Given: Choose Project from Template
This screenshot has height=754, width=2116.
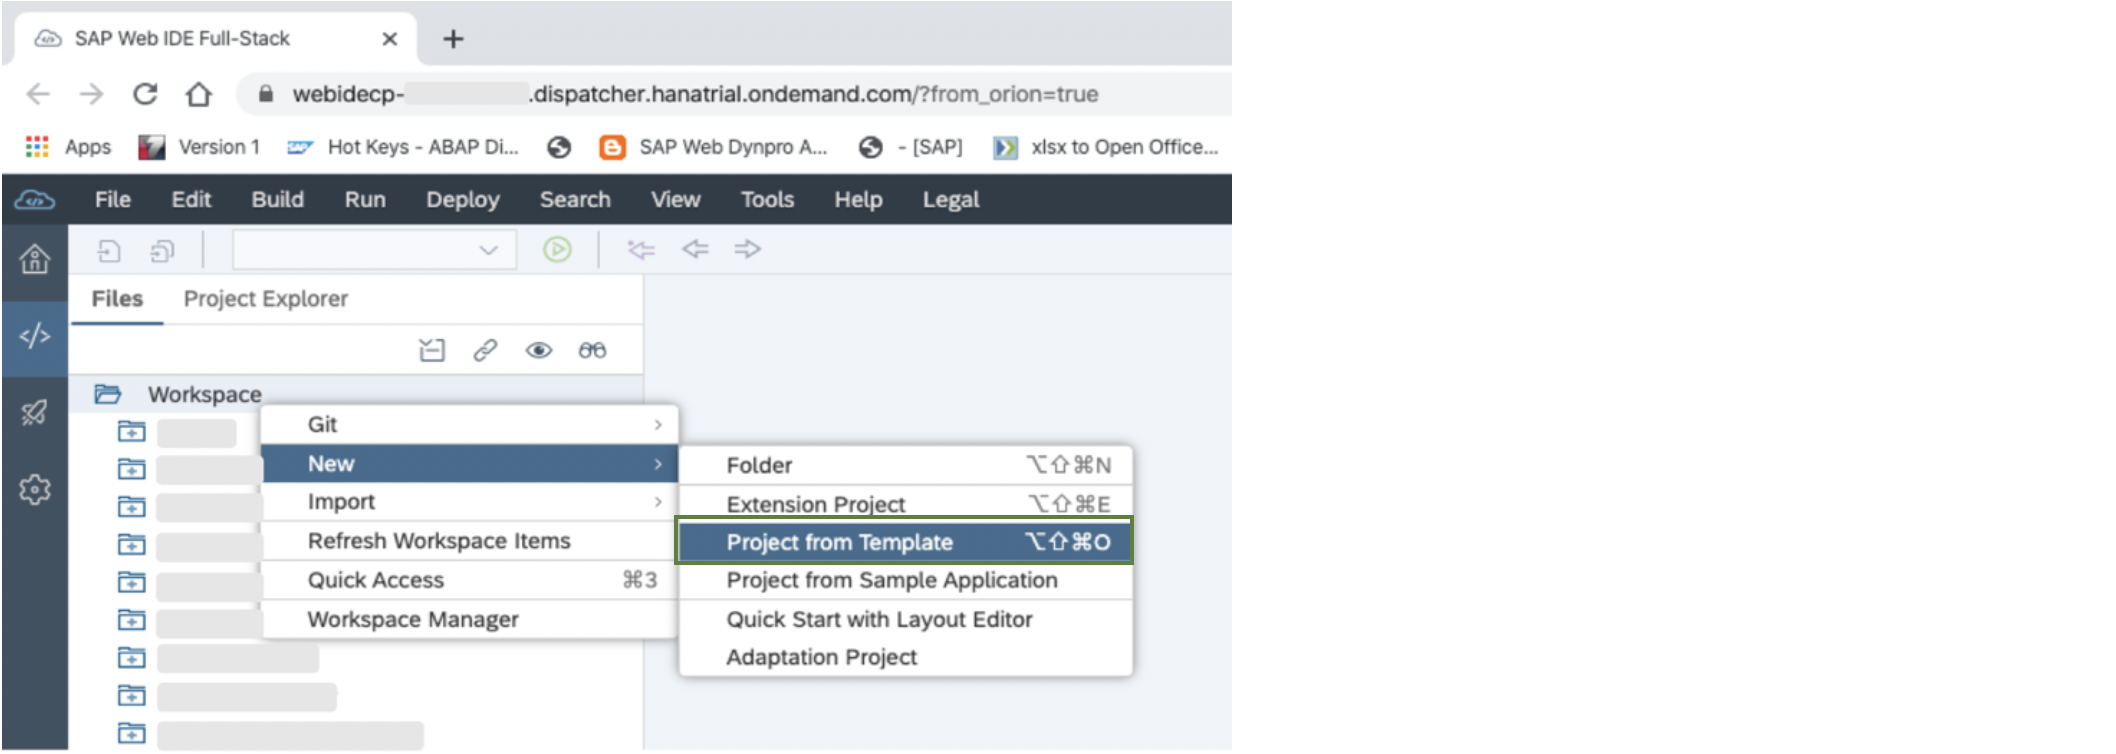Looking at the screenshot, I should [906, 542].
